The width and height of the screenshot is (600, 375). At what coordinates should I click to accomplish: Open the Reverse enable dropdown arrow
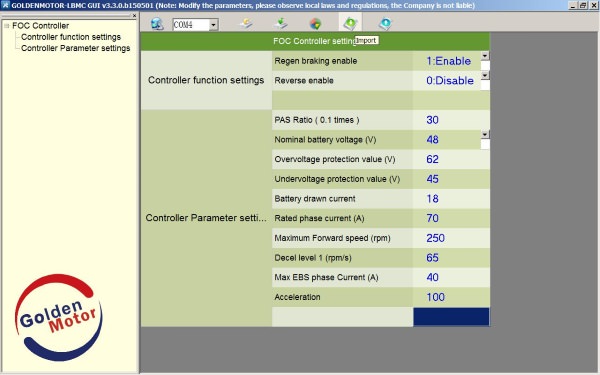tap(485, 75)
